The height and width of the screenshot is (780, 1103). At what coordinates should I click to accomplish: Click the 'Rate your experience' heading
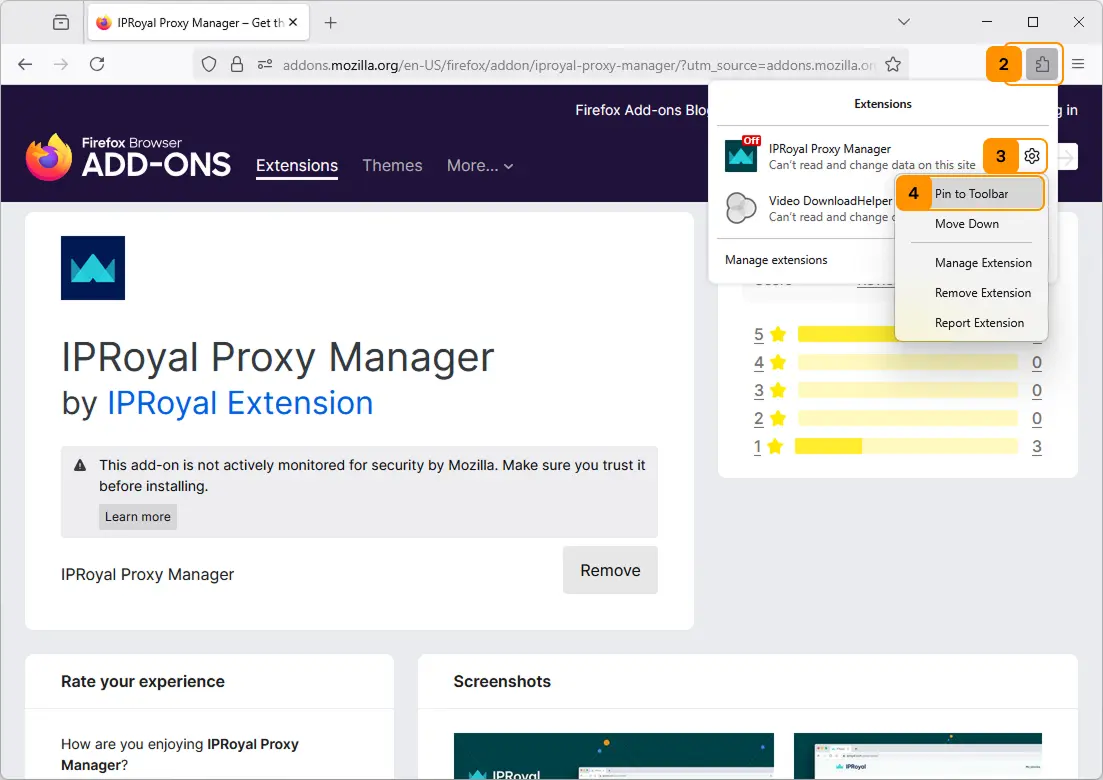tap(143, 682)
